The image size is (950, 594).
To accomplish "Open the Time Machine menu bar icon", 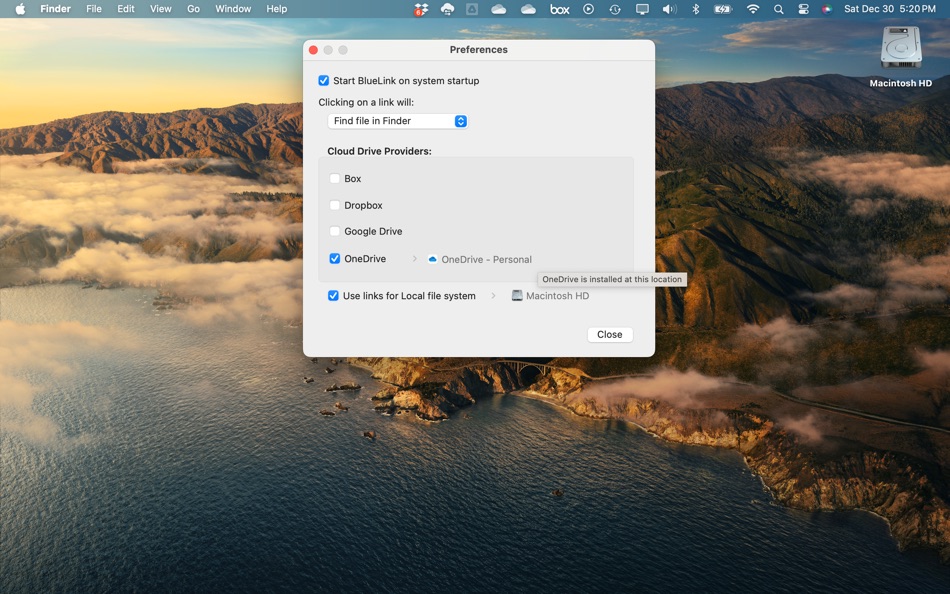I will coord(614,9).
